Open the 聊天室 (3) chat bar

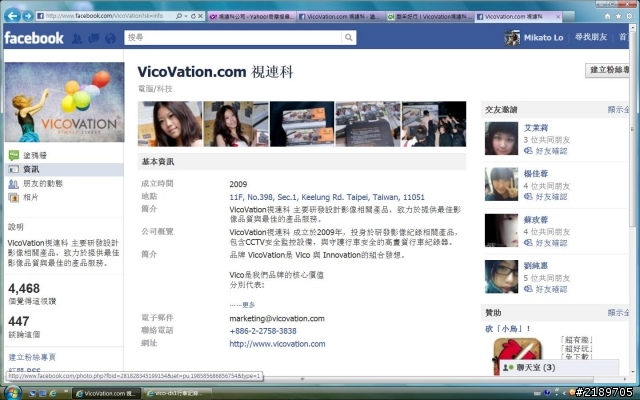[559, 367]
